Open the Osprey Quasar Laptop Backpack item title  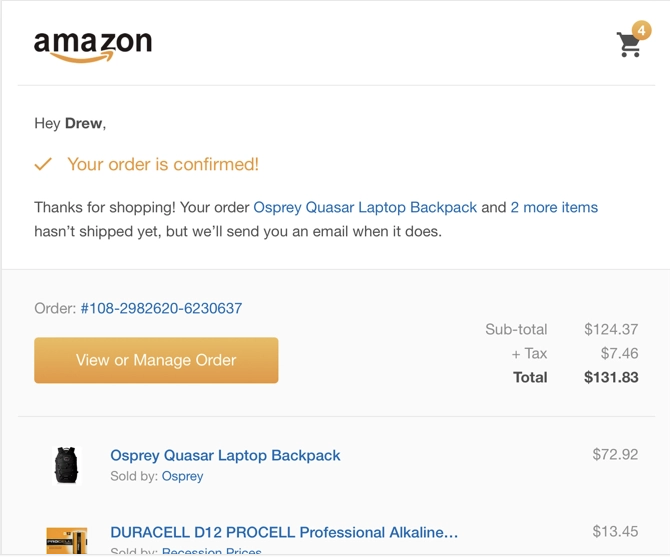pos(225,455)
